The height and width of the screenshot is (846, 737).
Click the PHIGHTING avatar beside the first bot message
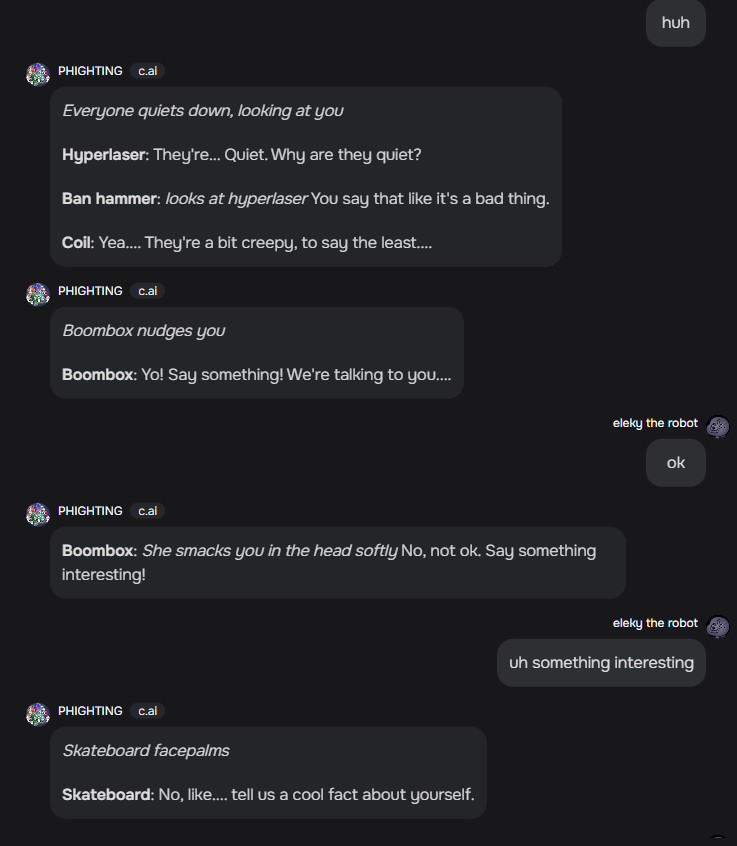[37, 73]
